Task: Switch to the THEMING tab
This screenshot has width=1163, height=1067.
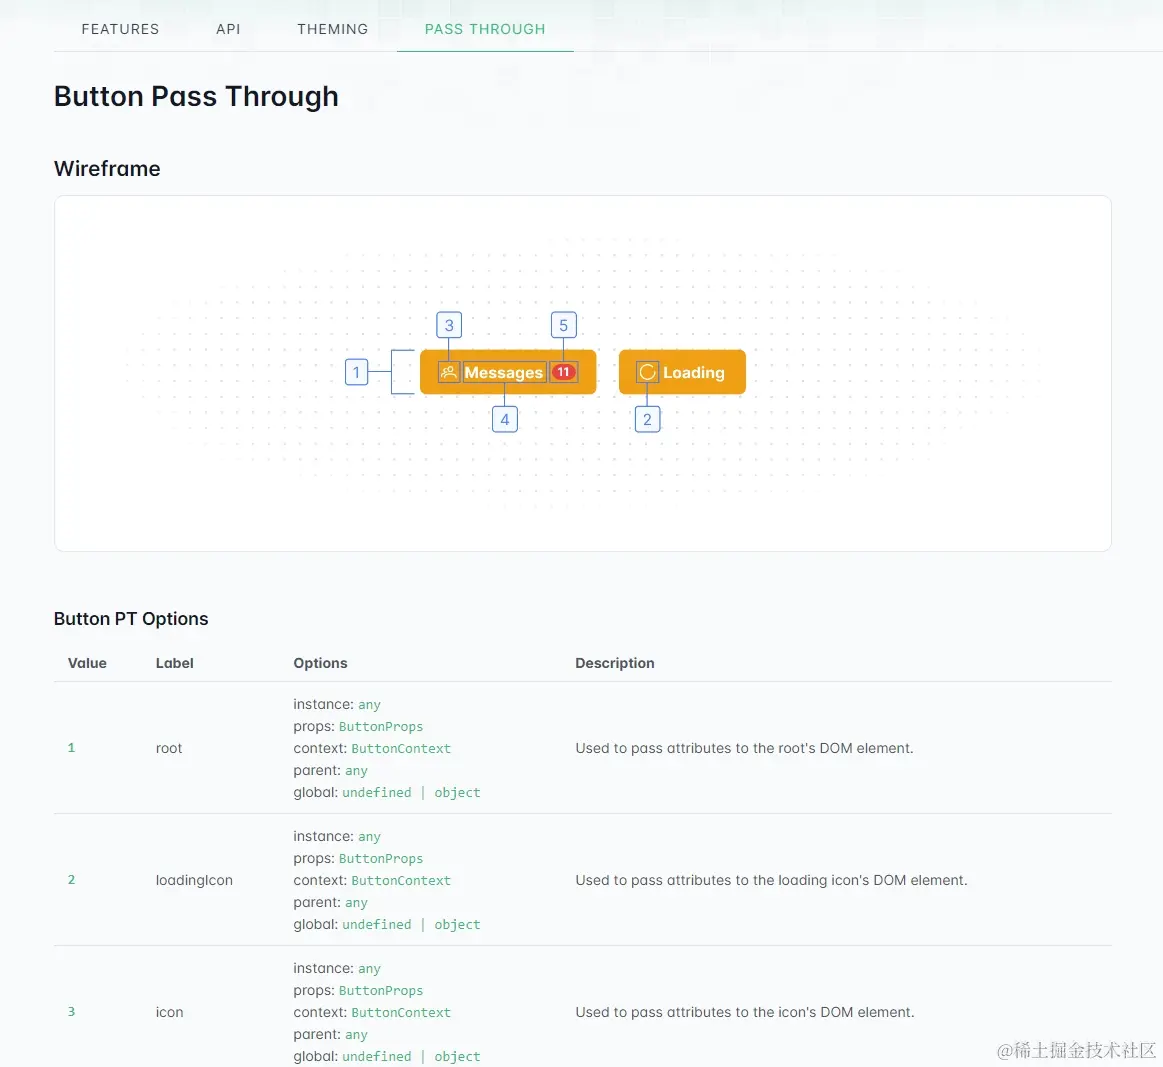Action: tap(332, 29)
